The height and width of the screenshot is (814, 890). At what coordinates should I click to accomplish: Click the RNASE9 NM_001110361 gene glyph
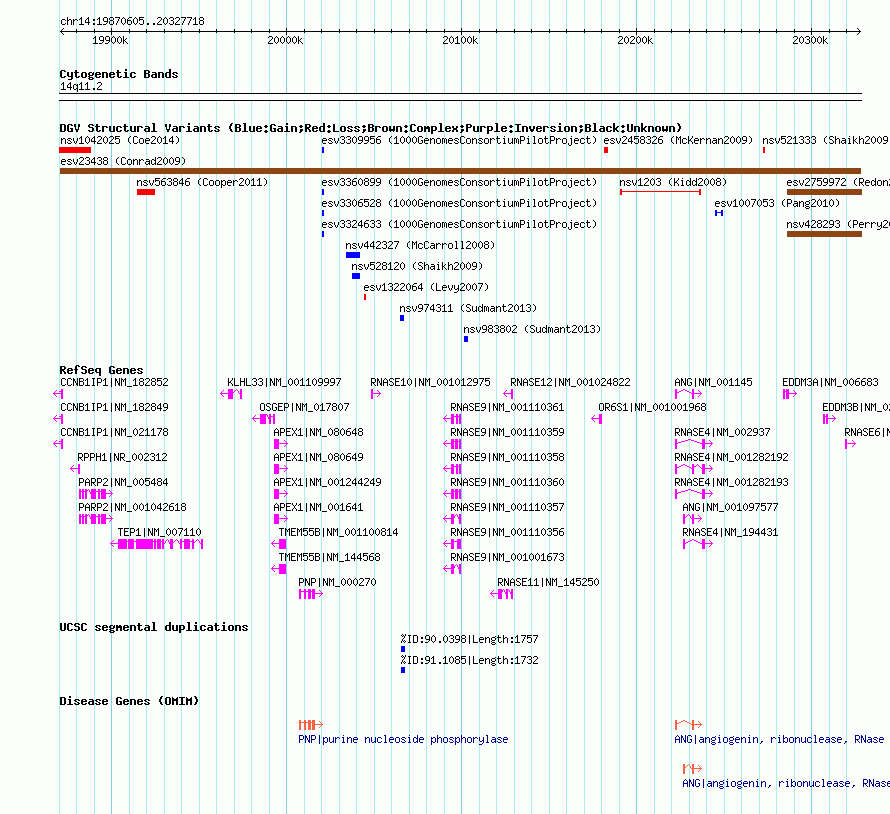(452, 419)
